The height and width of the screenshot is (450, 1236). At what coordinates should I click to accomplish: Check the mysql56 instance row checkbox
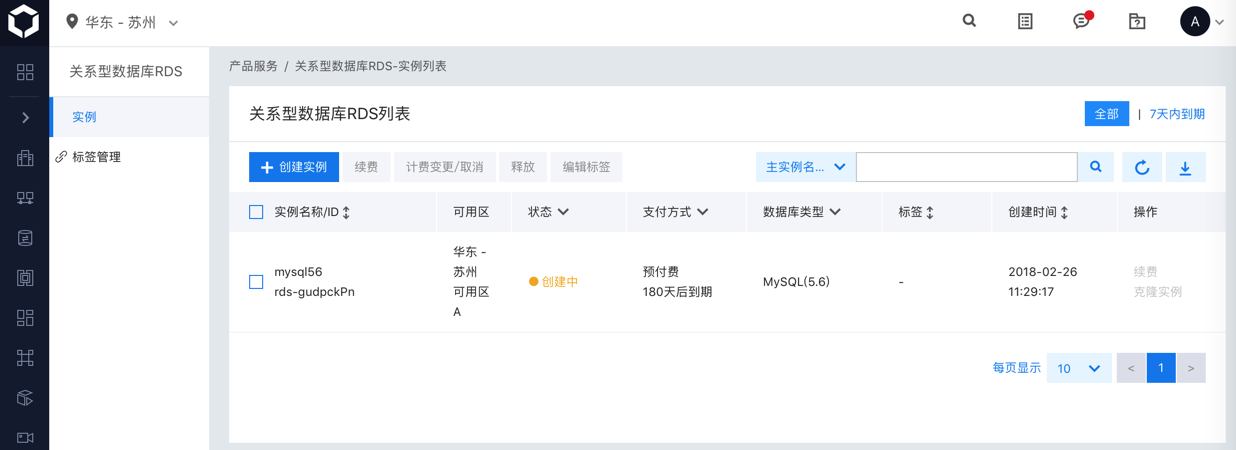[x=256, y=282]
